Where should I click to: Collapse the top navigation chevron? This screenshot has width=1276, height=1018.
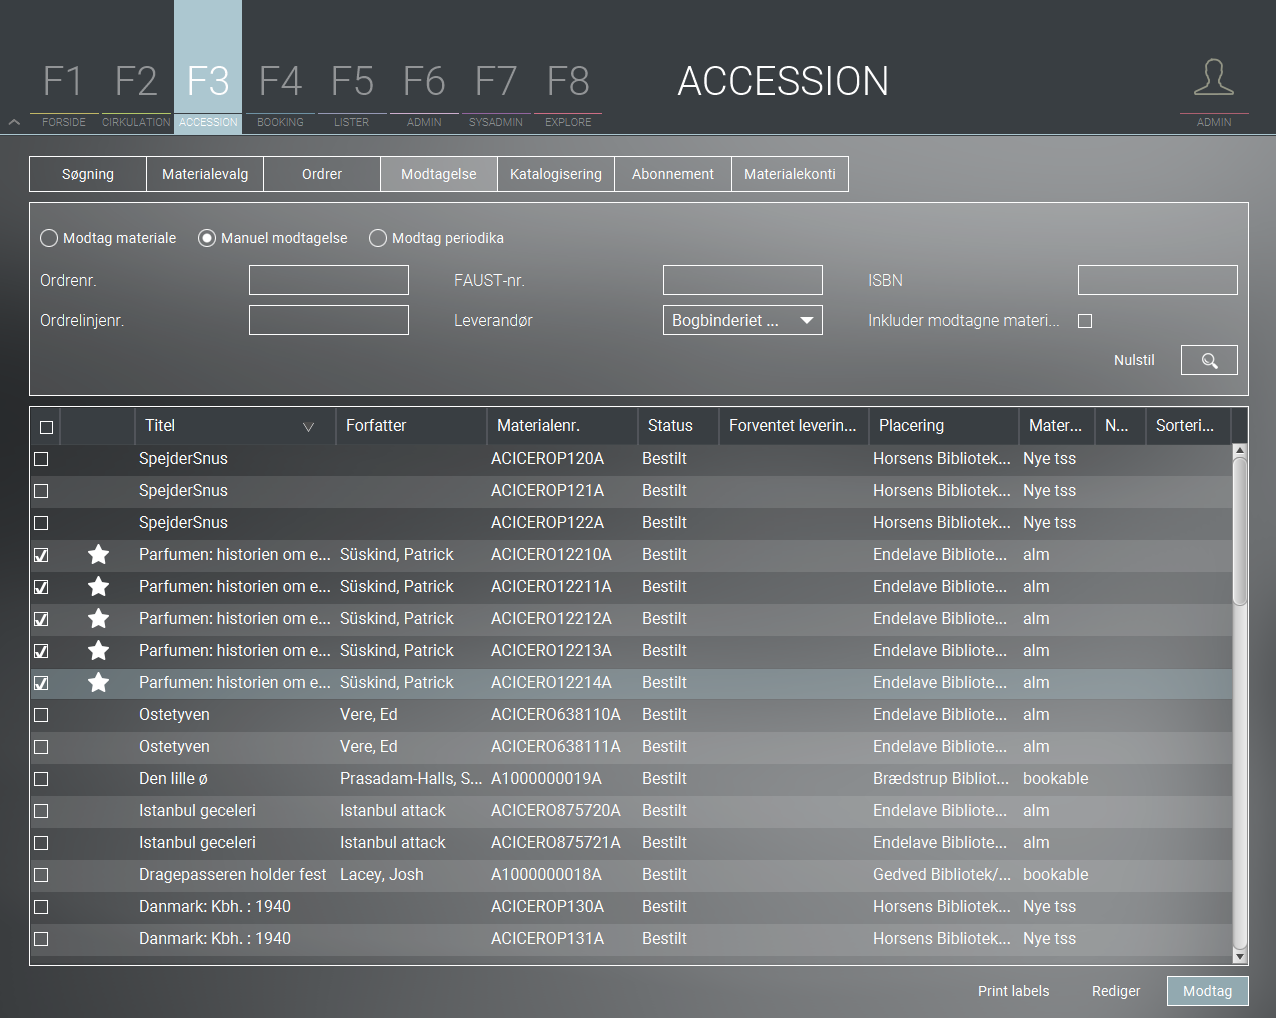pyautogui.click(x=14, y=122)
